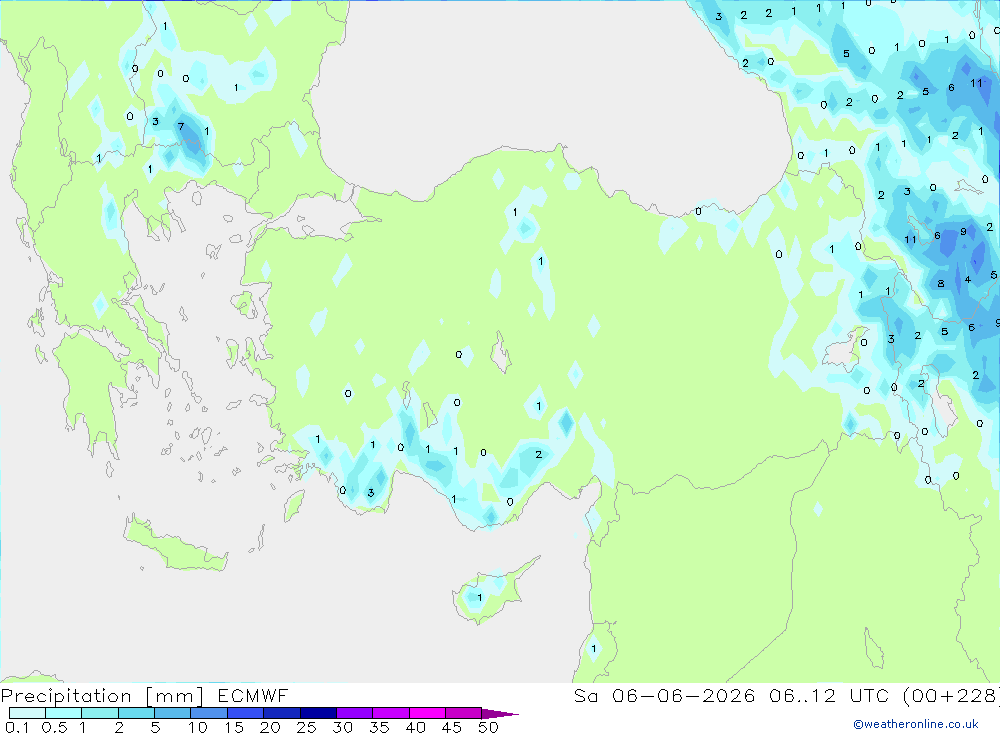The image size is (1000, 733).
Task: Pick the 5–10 mm legend color swatch
Action: (172, 713)
